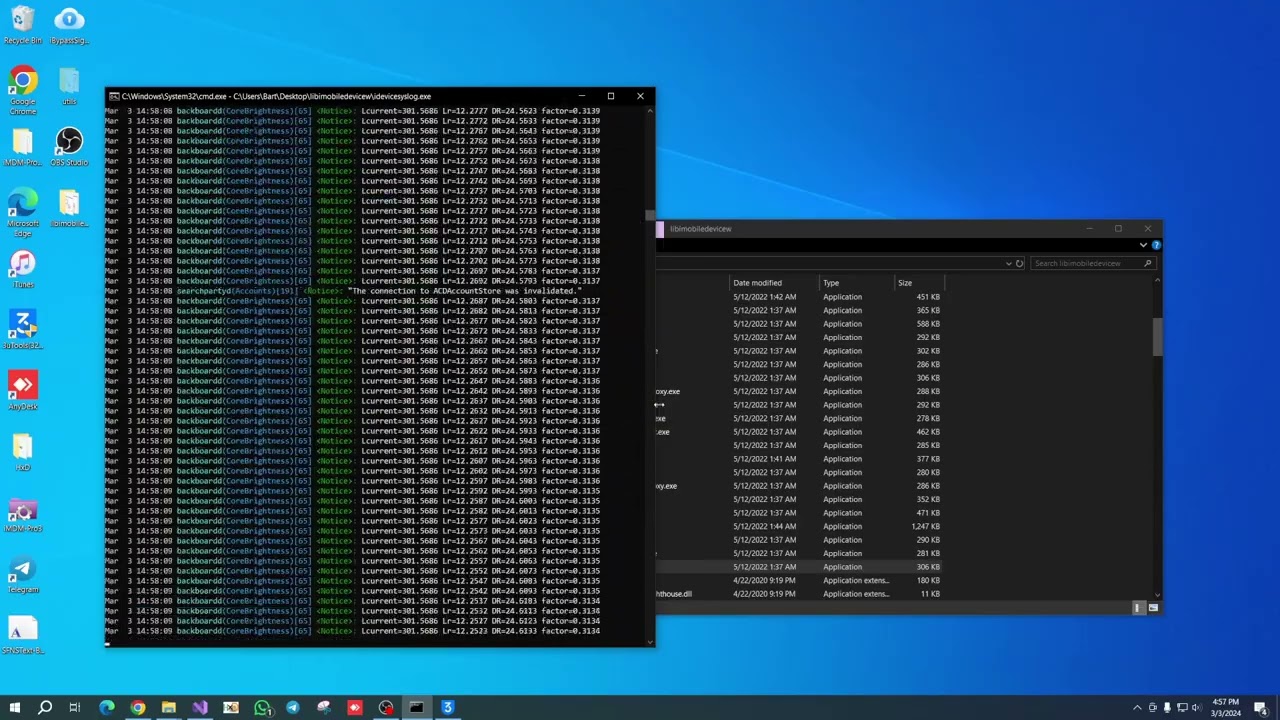1280x720 pixels.
Task: Open taskbar Search
Action: tap(45, 708)
